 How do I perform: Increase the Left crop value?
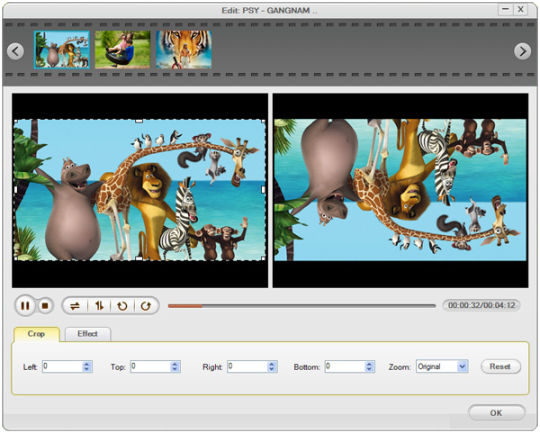point(87,364)
